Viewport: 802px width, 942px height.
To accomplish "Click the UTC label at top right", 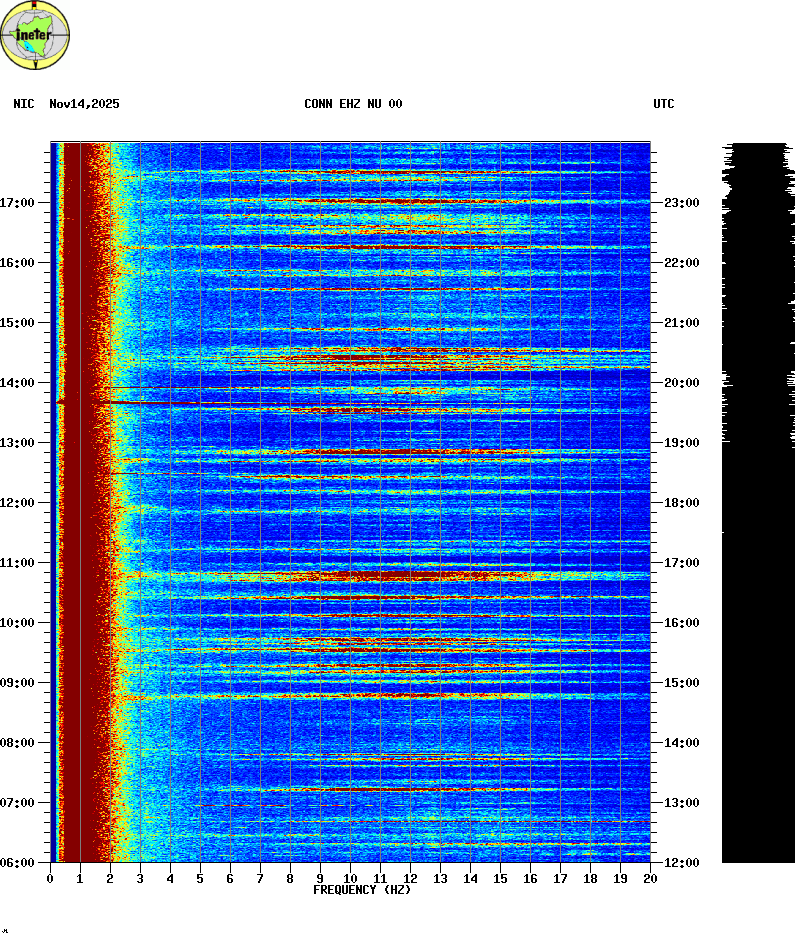I will click(x=664, y=104).
